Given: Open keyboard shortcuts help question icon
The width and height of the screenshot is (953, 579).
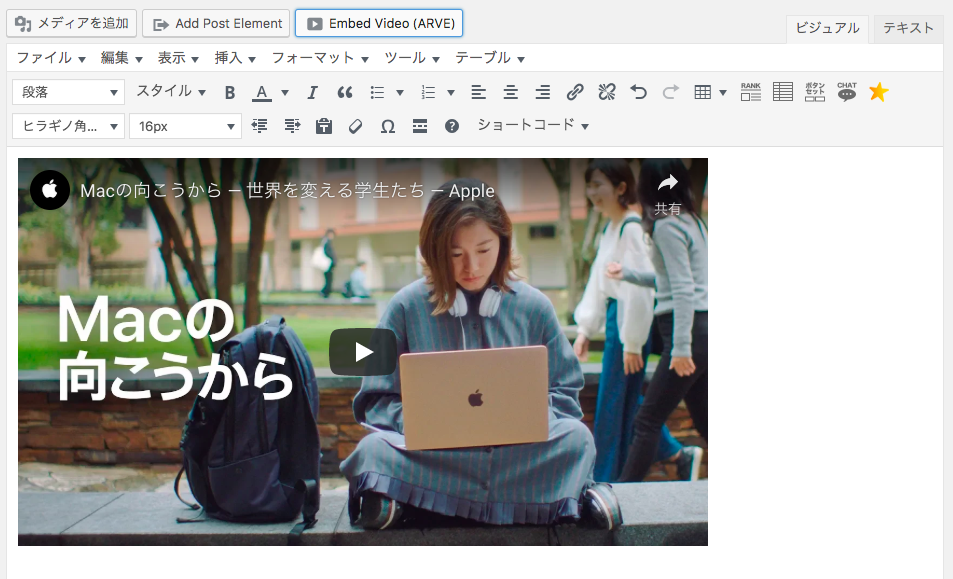Looking at the screenshot, I should pos(452,126).
